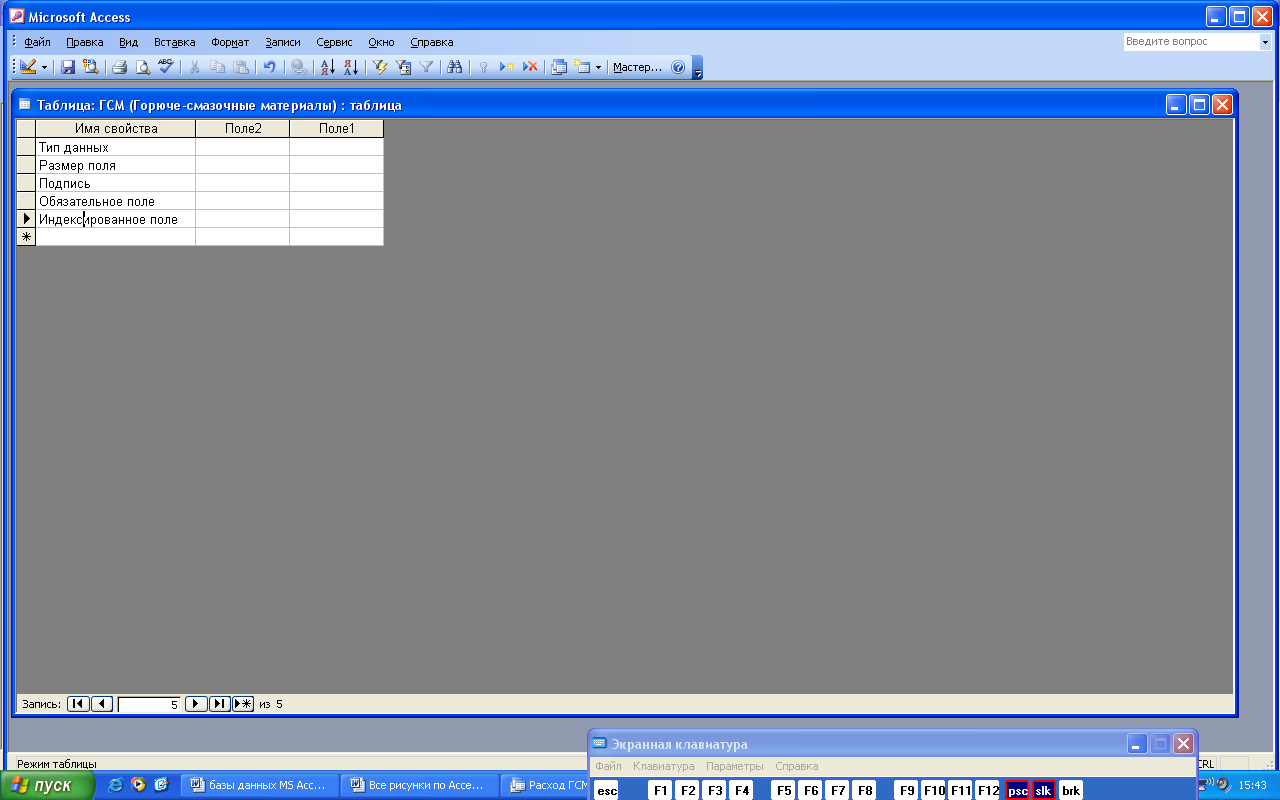Open Filter by Form
1280x800 pixels.
[403, 67]
